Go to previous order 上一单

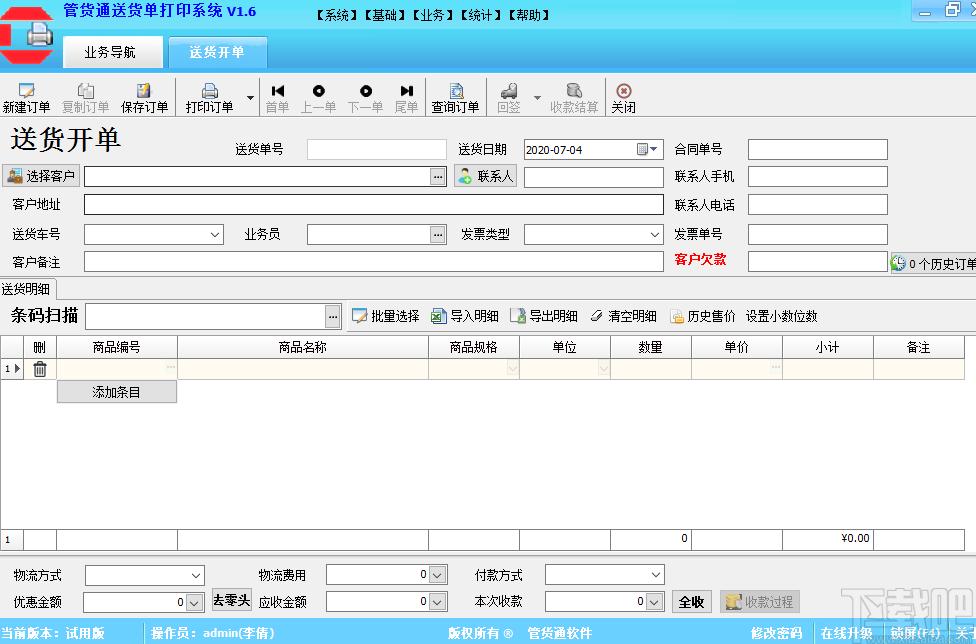318,98
